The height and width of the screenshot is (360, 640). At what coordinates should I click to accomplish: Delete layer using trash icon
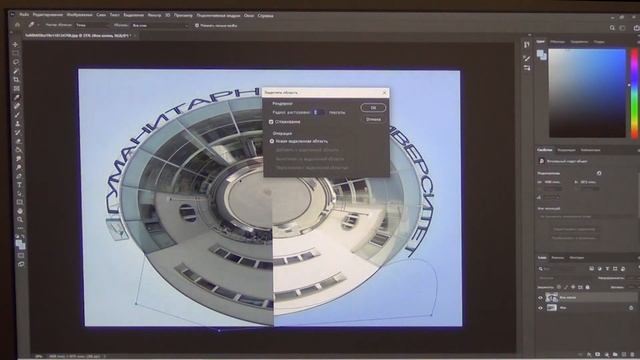(x=631, y=355)
